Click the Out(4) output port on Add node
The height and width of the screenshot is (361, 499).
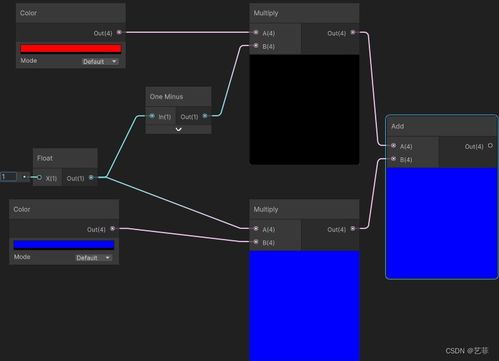pos(490,146)
